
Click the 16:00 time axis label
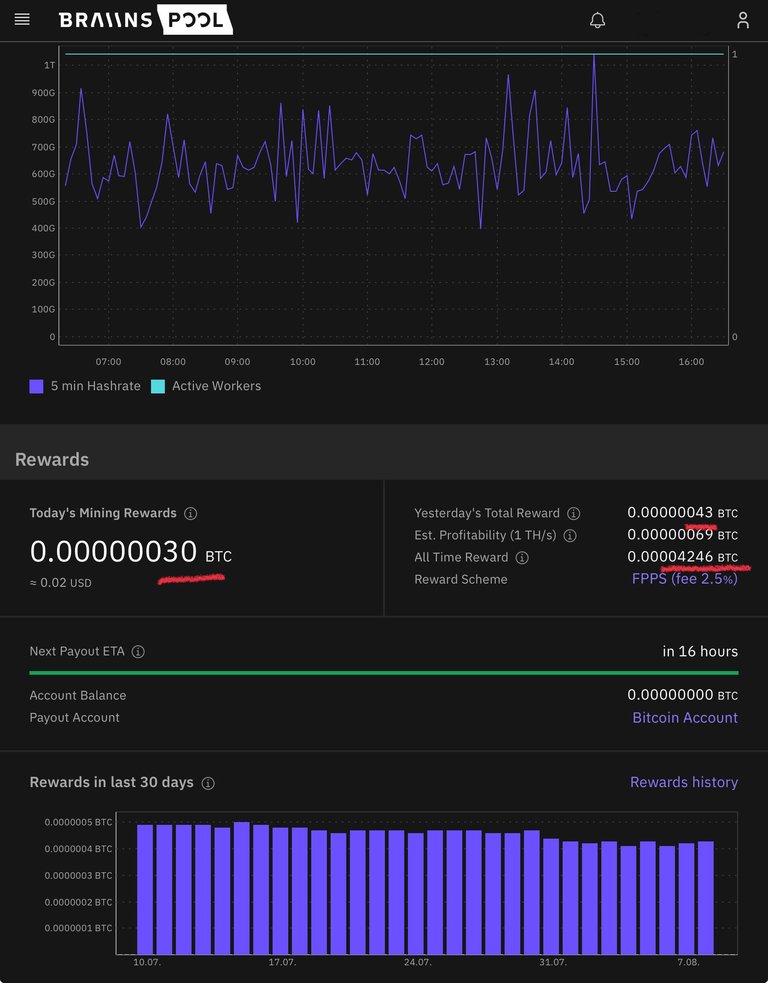point(691,362)
